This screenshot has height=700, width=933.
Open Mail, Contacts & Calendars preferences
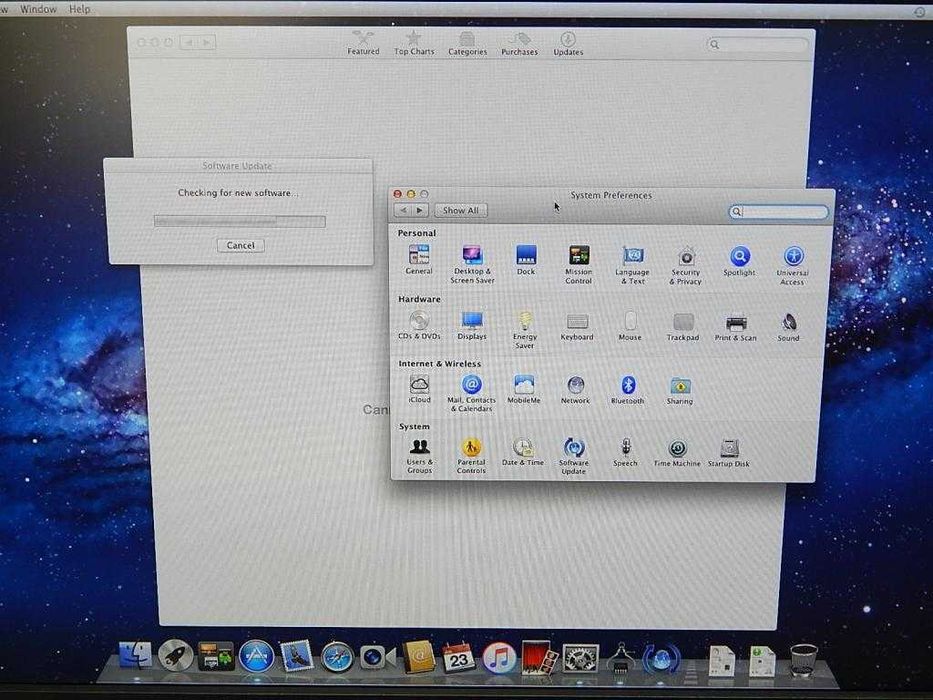[471, 393]
